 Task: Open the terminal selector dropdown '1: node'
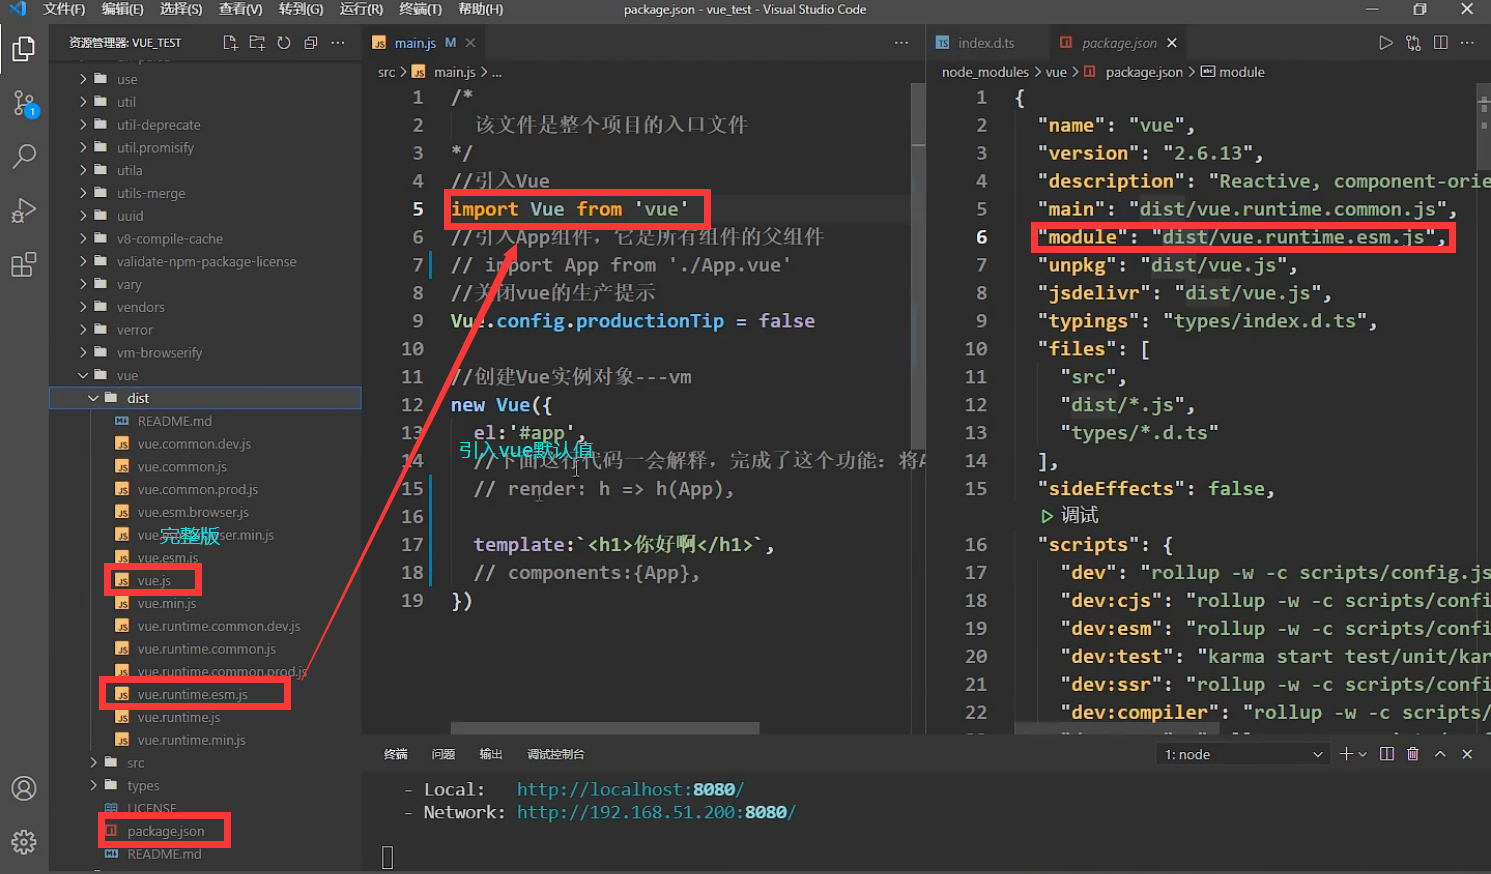(1242, 754)
